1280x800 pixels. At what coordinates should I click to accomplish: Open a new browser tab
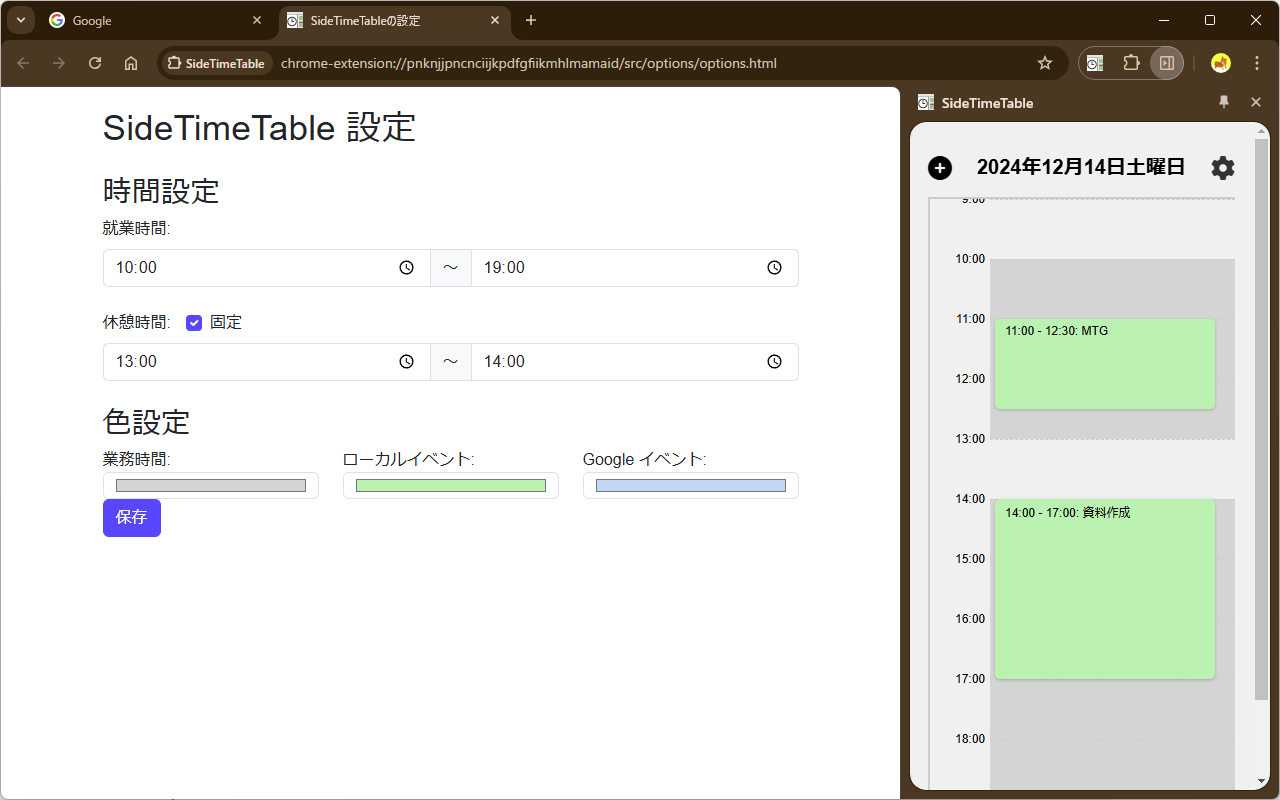pyautogui.click(x=530, y=20)
